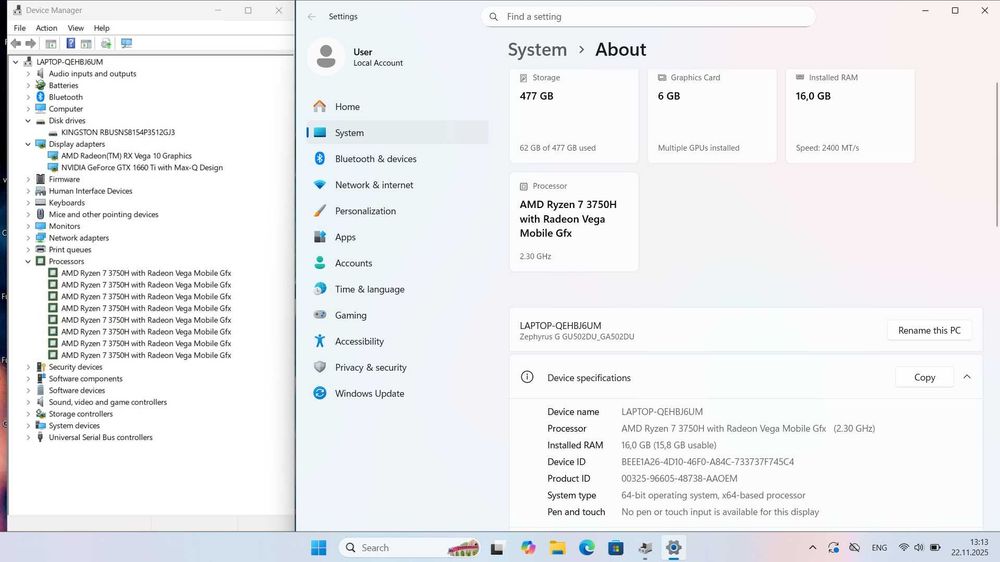Viewport: 1000px width, 562px height.
Task: Open the Installed RAM 16,0 GB card
Action: coord(850,115)
